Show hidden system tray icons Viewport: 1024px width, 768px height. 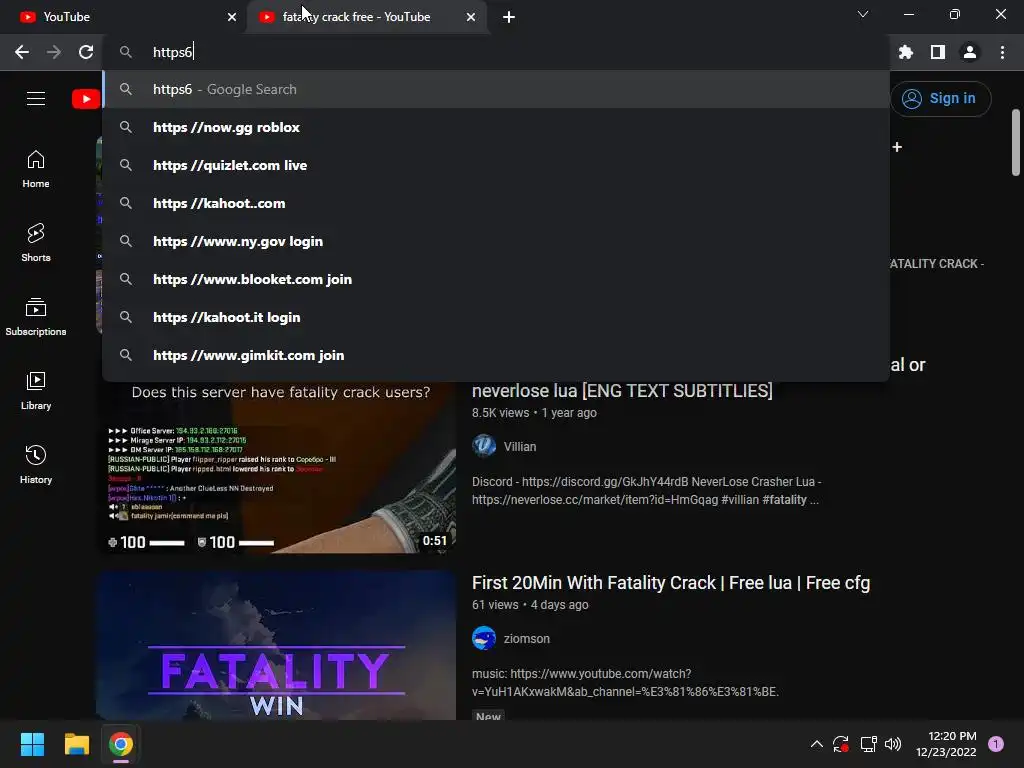(x=816, y=744)
